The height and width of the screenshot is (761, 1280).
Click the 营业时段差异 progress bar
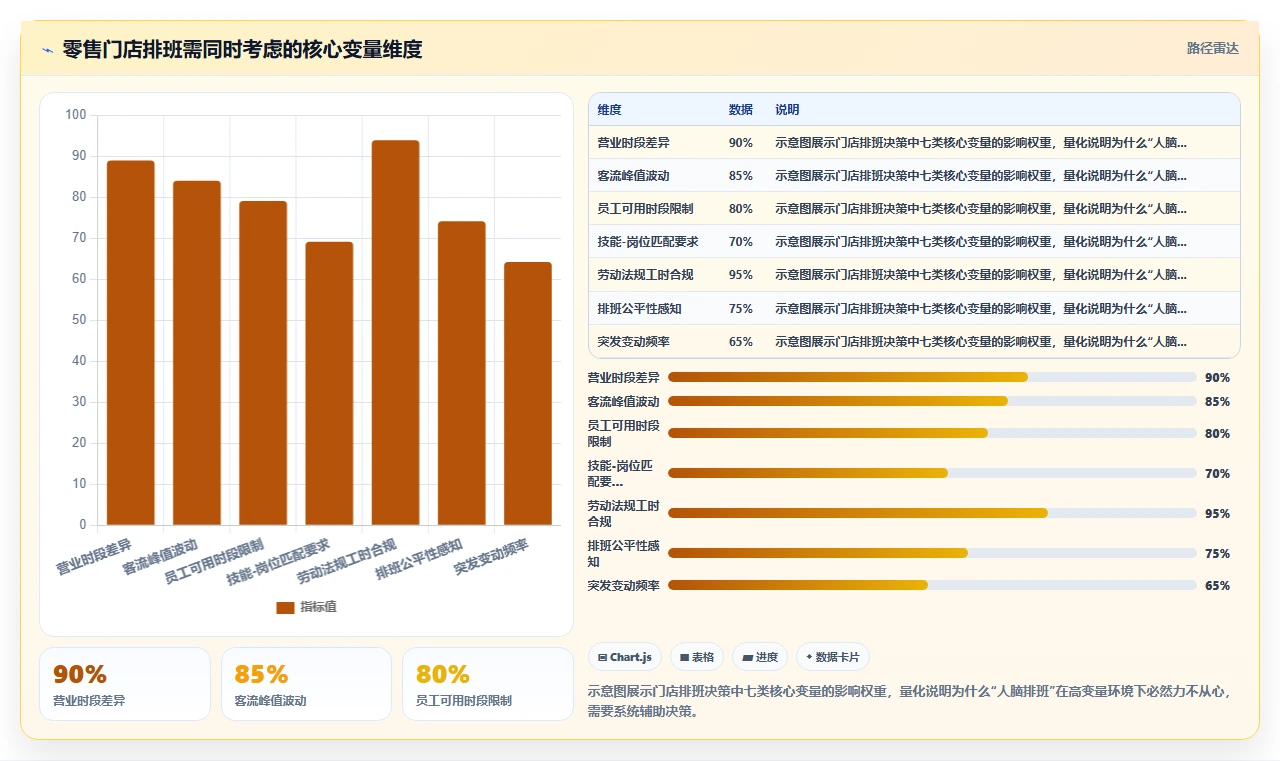[x=932, y=377]
